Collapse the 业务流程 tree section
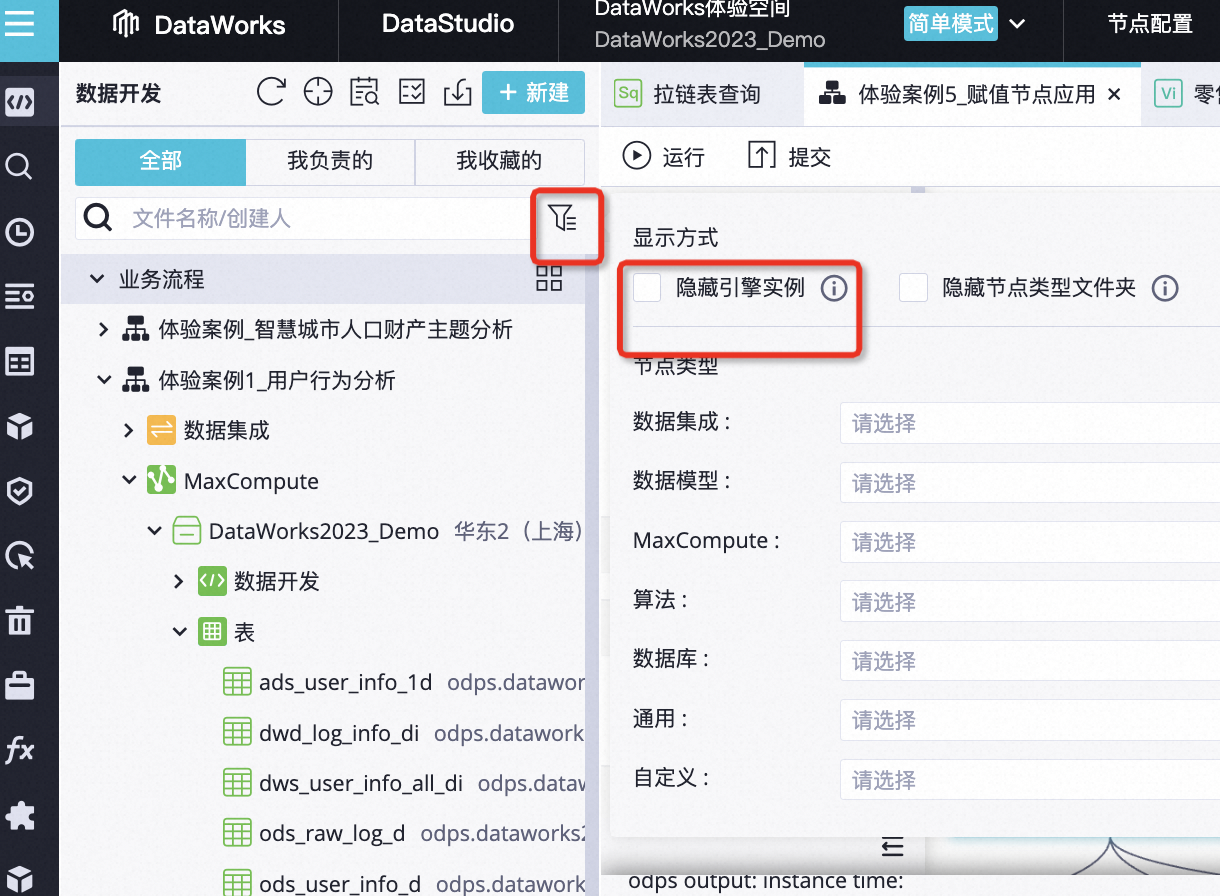 [x=97, y=279]
